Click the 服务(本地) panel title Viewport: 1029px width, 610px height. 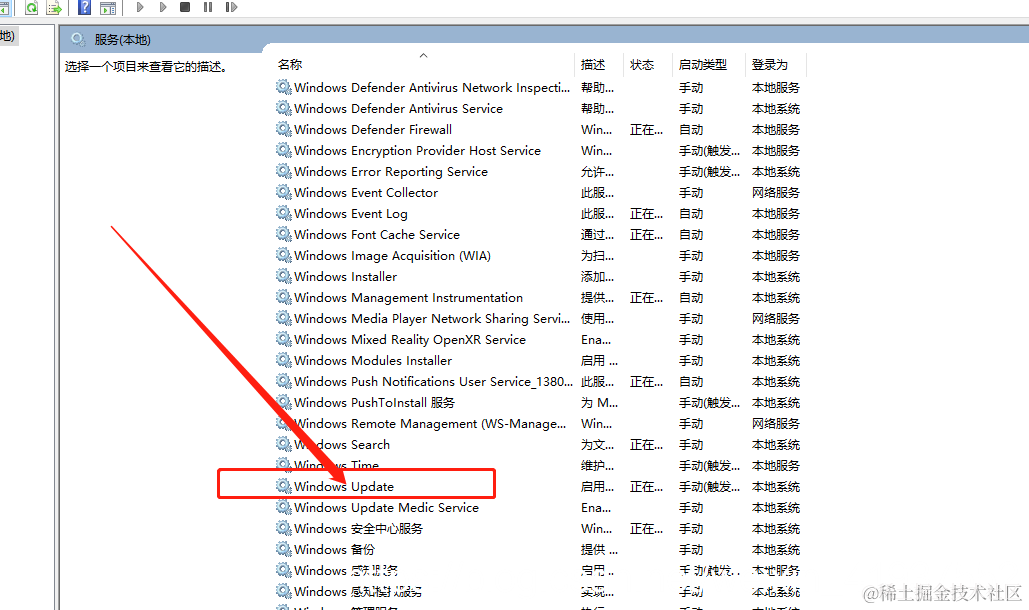coord(123,40)
